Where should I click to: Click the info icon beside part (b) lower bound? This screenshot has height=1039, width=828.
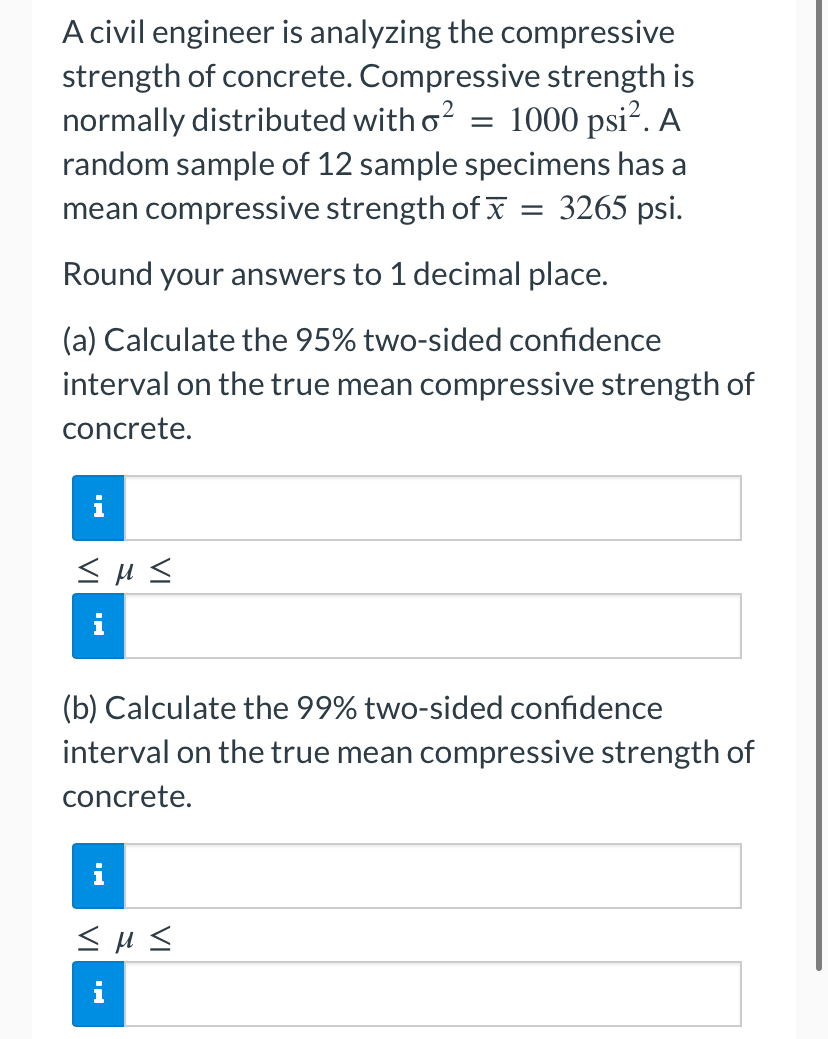click(97, 875)
